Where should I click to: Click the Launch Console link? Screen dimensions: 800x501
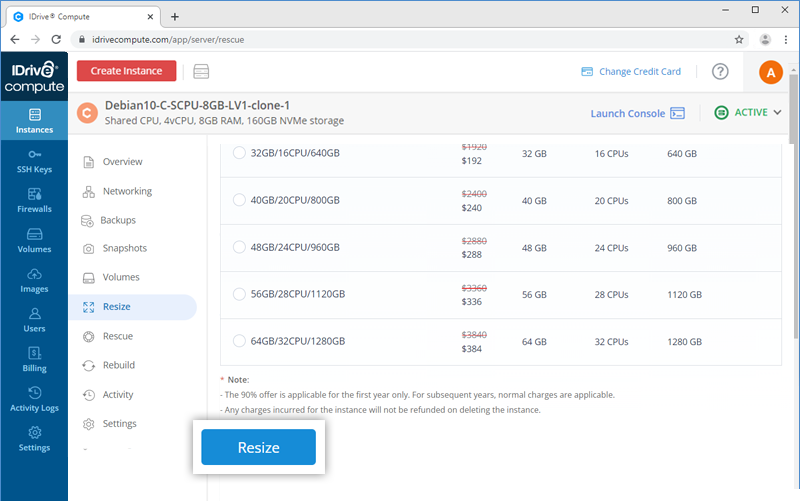pyautogui.click(x=638, y=113)
